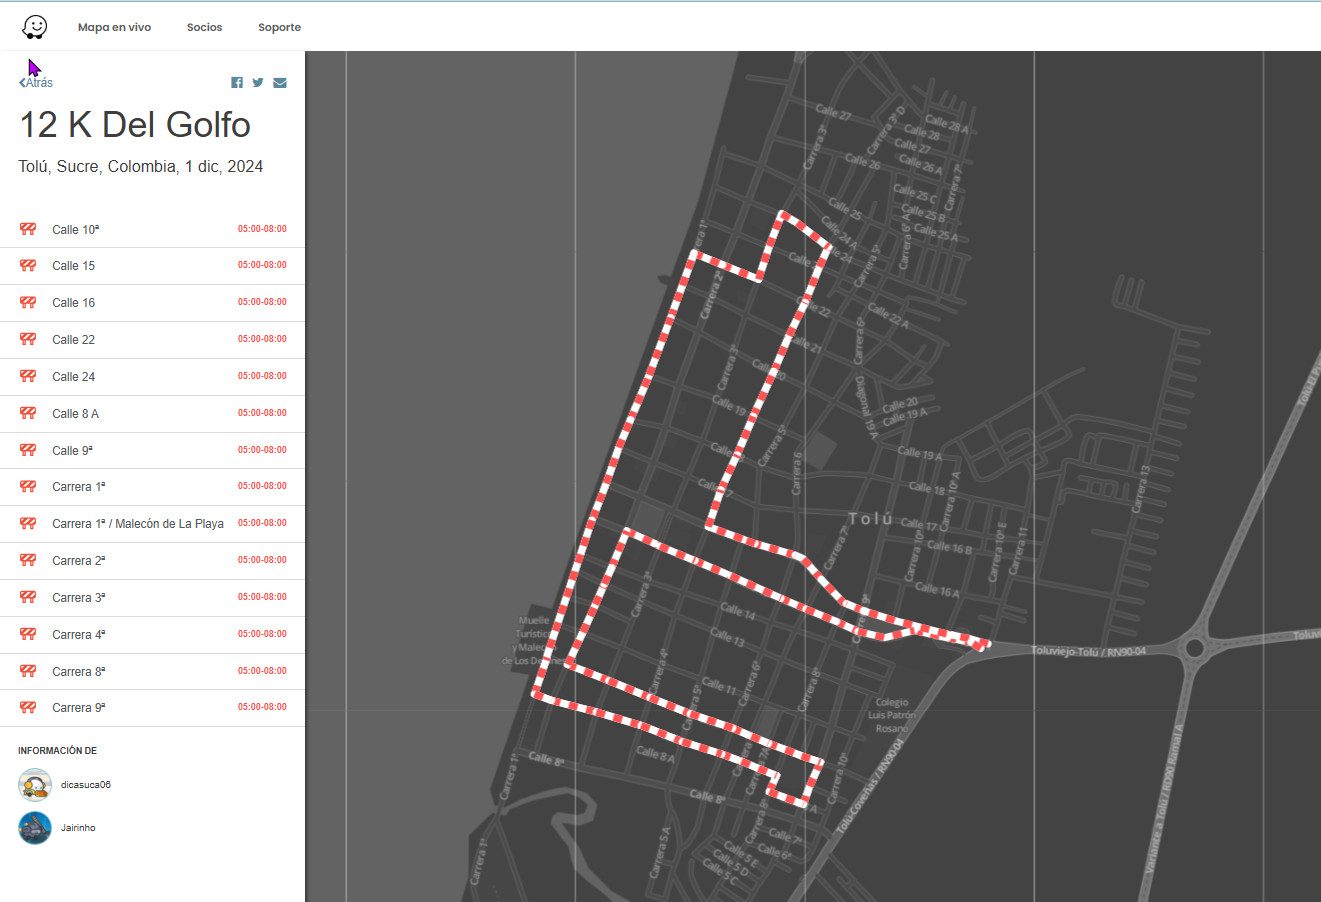1321x902 pixels.
Task: Click closure barrier icon next to Carrera 4ª
Action: pos(28,635)
